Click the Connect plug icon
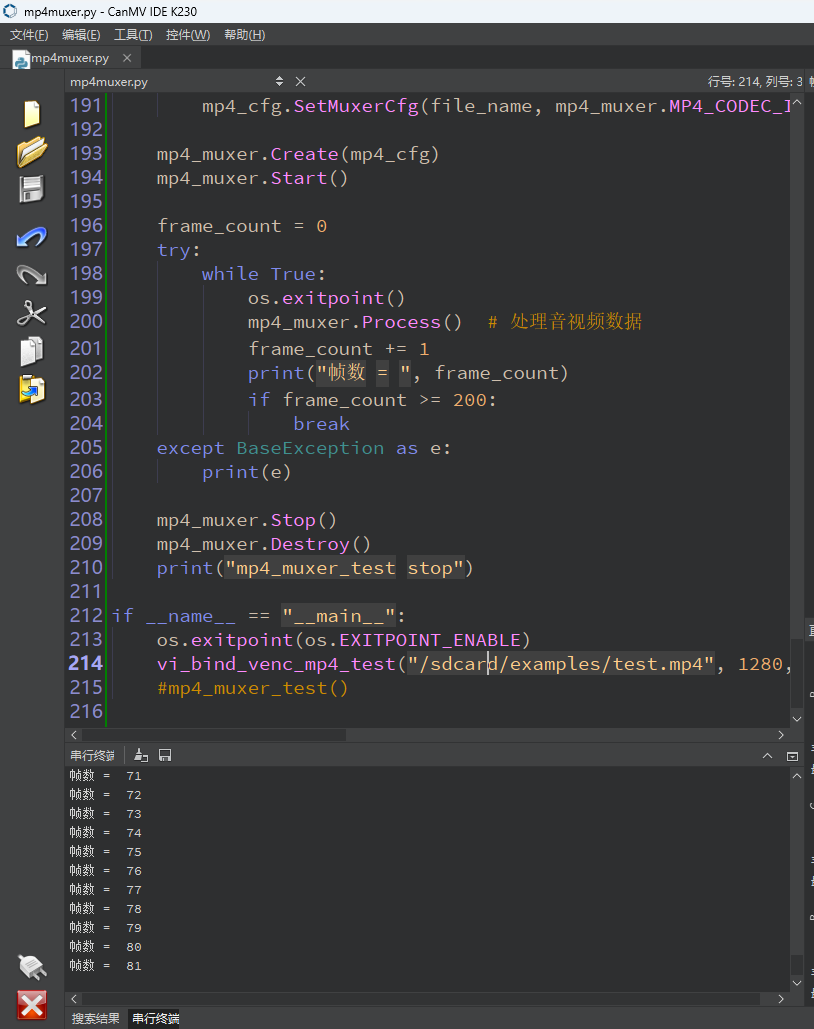The height and width of the screenshot is (1029, 814). pos(32,967)
